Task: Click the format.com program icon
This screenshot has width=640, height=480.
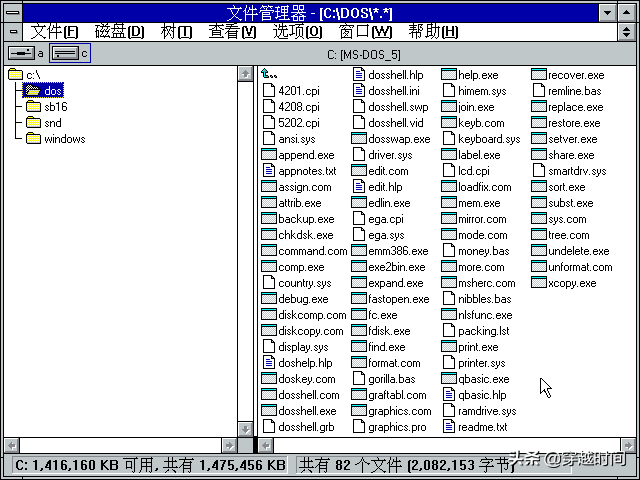Action: click(x=359, y=362)
